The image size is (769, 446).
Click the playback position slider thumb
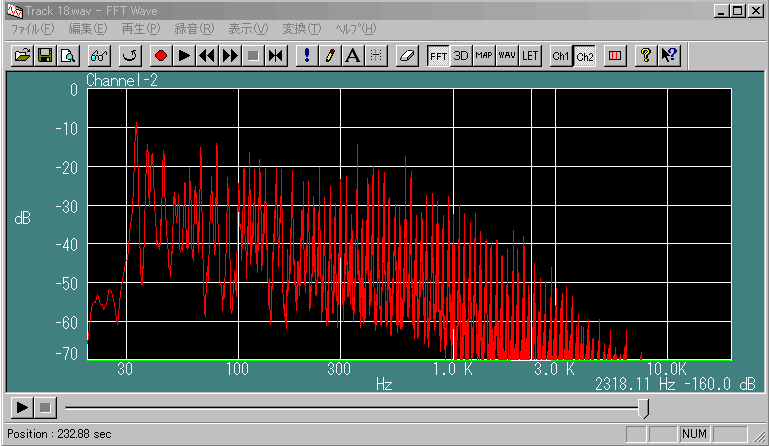click(644, 408)
